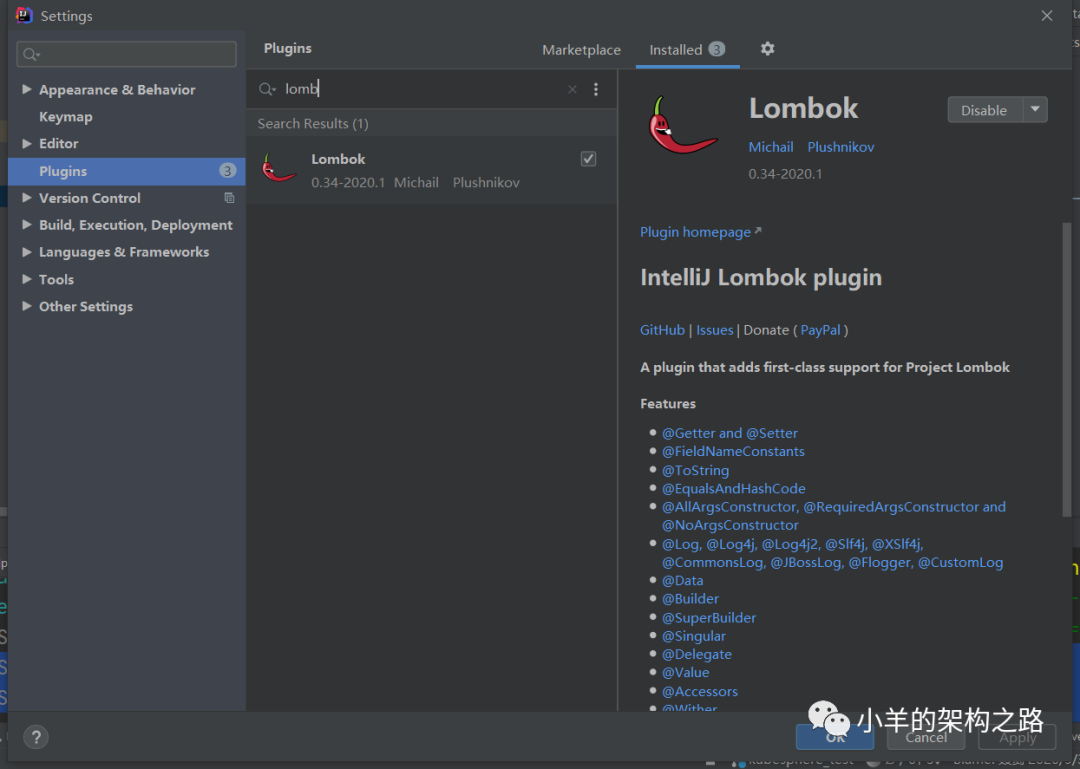Open the @Getter and @Setter feature link
1080x769 pixels.
pyautogui.click(x=729, y=433)
